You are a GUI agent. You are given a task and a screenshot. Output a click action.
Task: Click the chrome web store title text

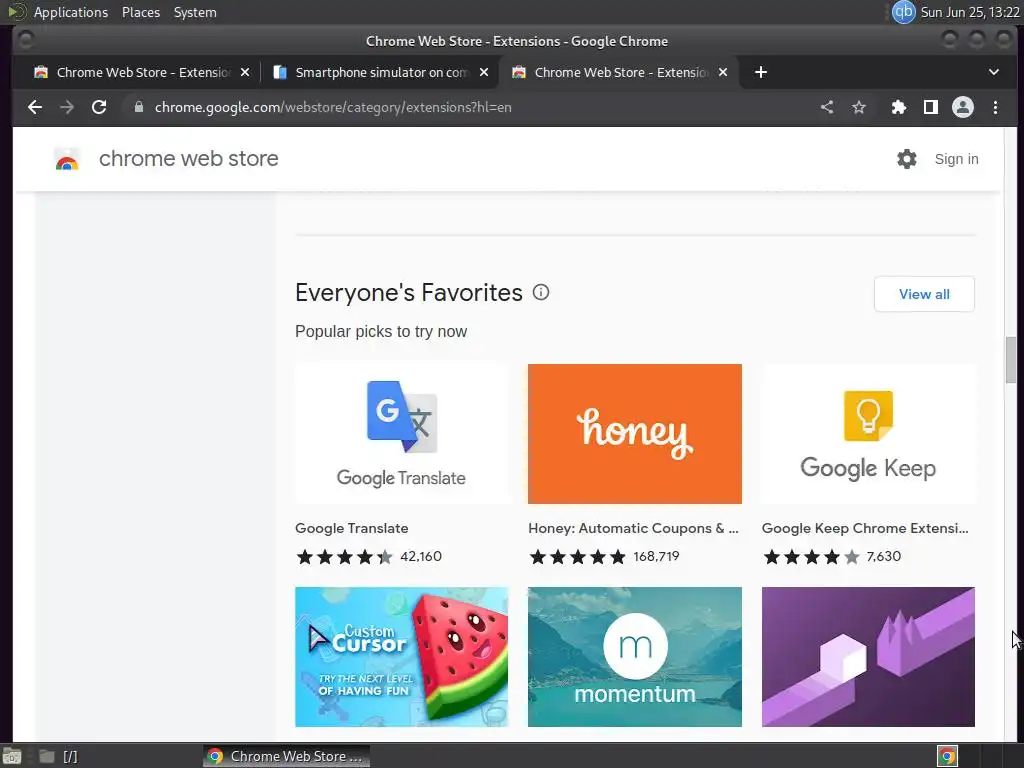point(189,159)
